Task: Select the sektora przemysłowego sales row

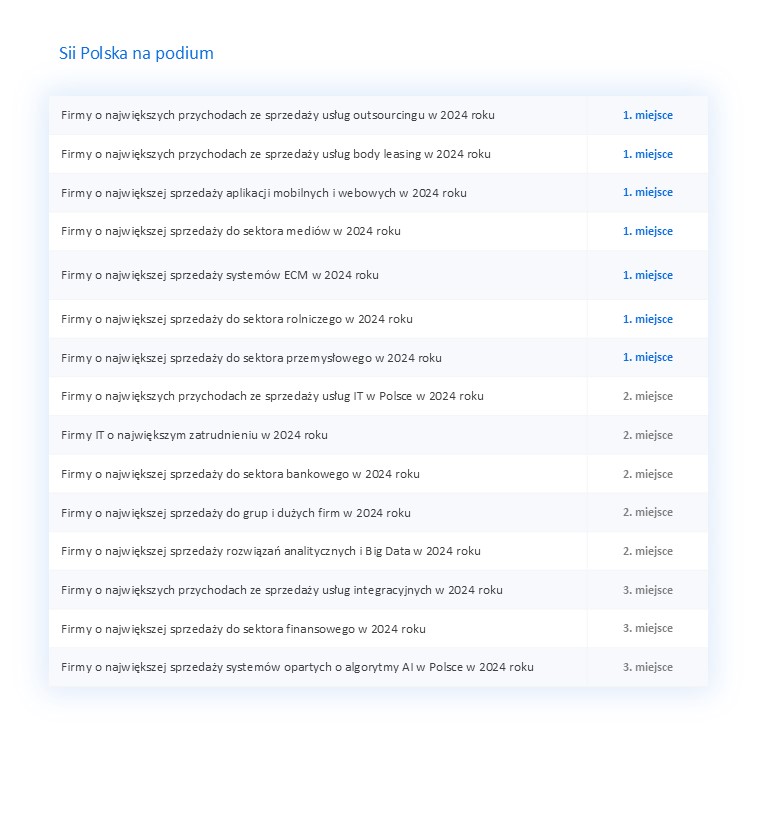Action: tap(378, 358)
